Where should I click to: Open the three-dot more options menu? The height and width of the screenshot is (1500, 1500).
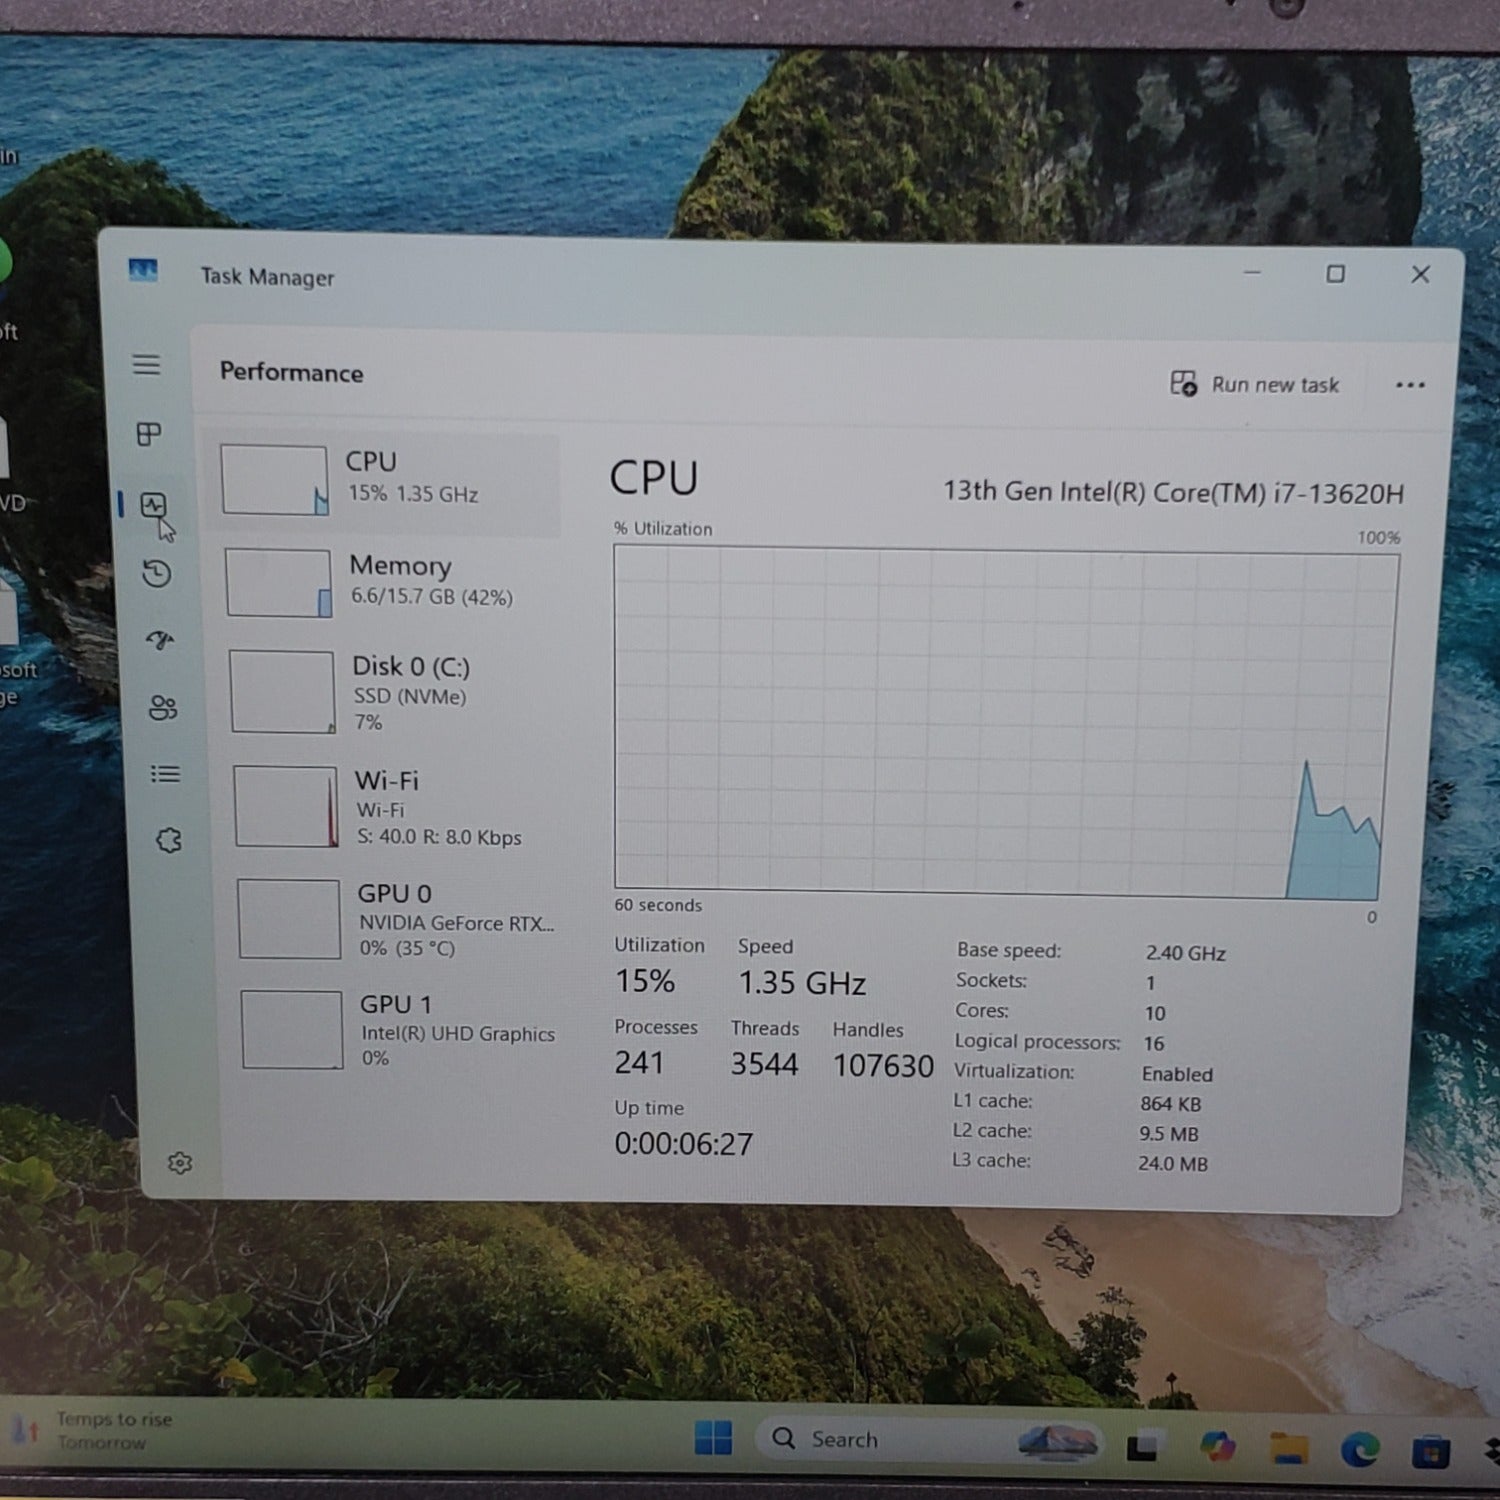pos(1410,385)
